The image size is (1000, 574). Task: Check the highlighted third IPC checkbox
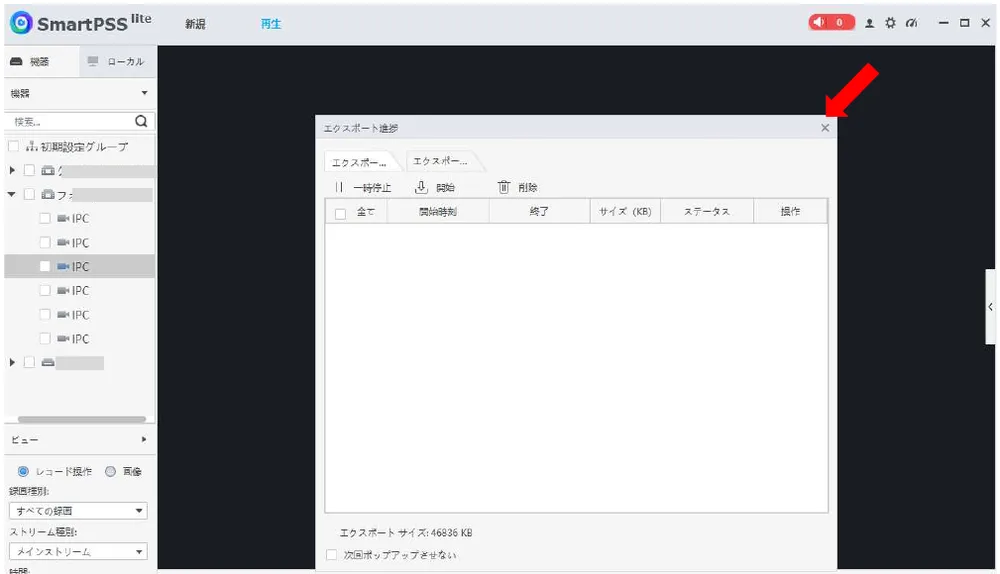(45, 267)
